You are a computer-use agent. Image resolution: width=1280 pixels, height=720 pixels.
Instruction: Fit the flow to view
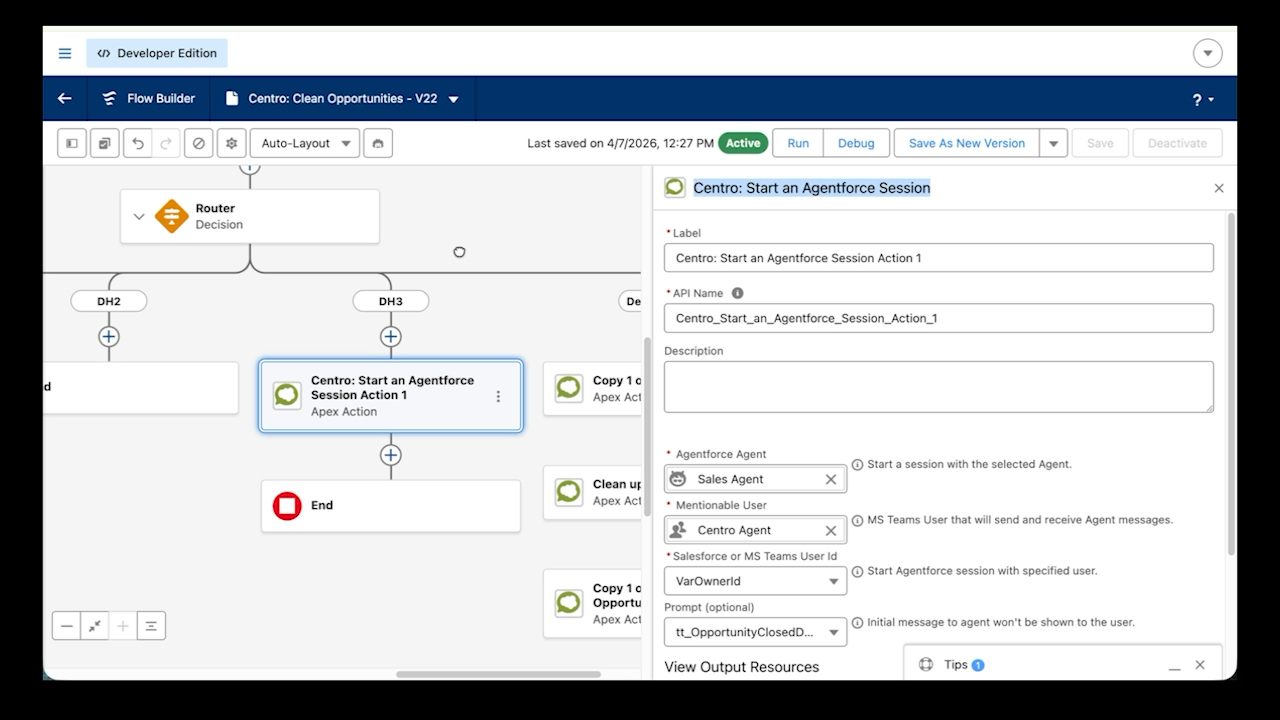click(x=95, y=626)
